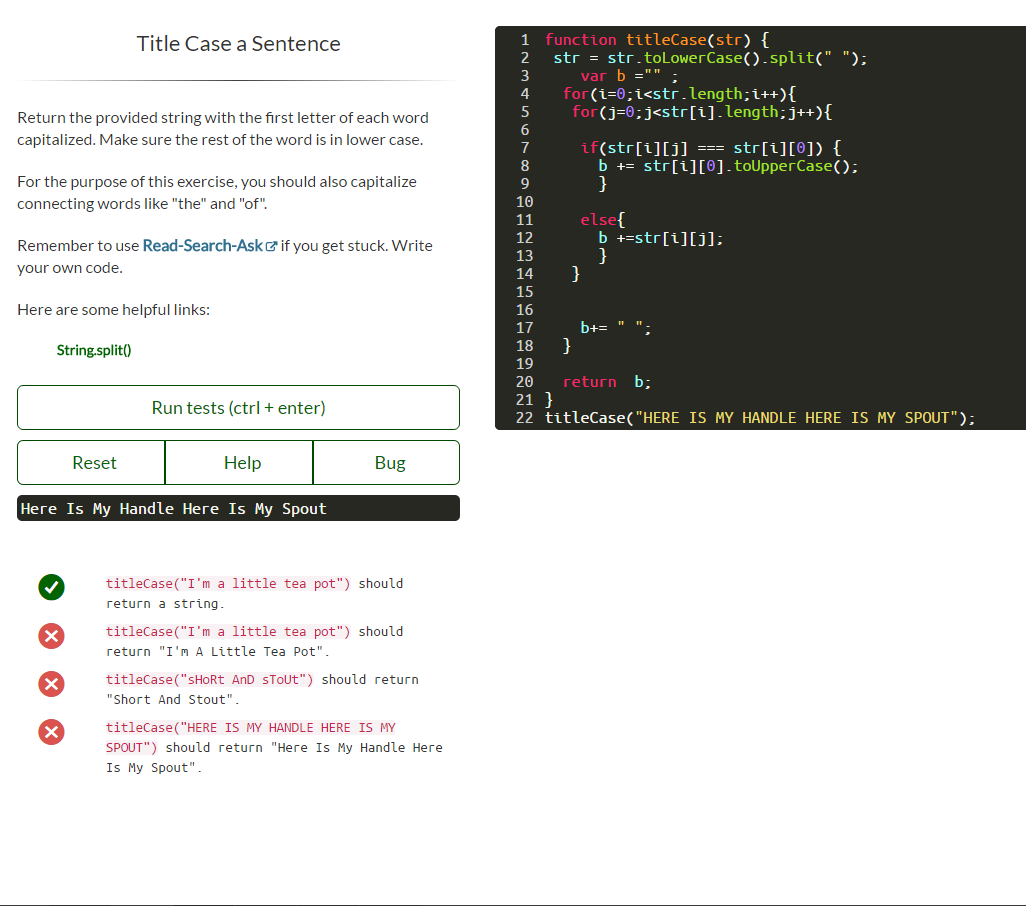Viewport: 1026px width, 906px height.
Task: Click the external link icon after Read-Search-Ask
Action: tap(271, 246)
